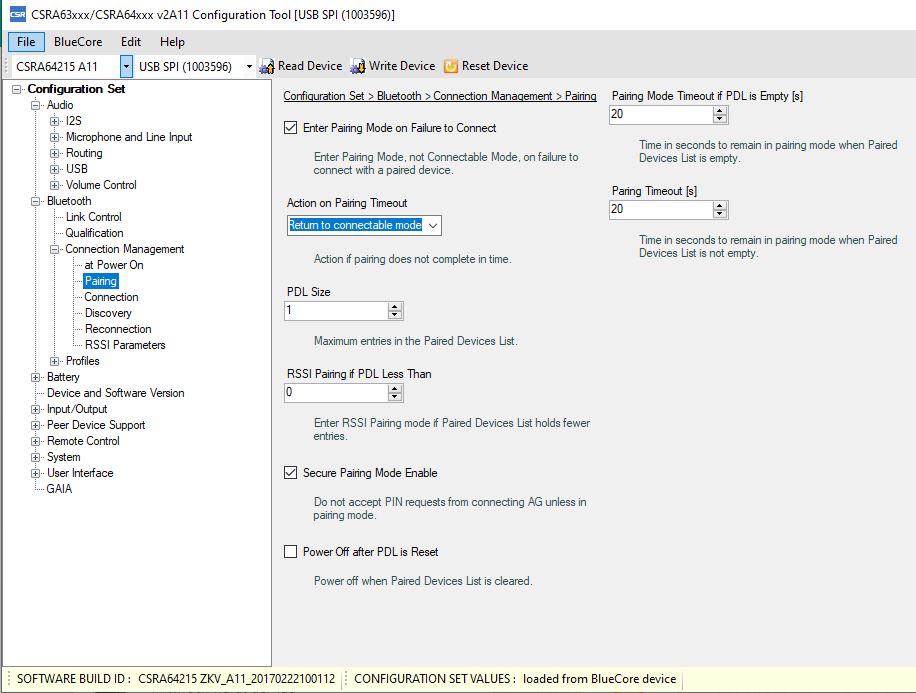Open Action on Pairing Timeout dropdown
This screenshot has width=916, height=693.
(x=432, y=226)
